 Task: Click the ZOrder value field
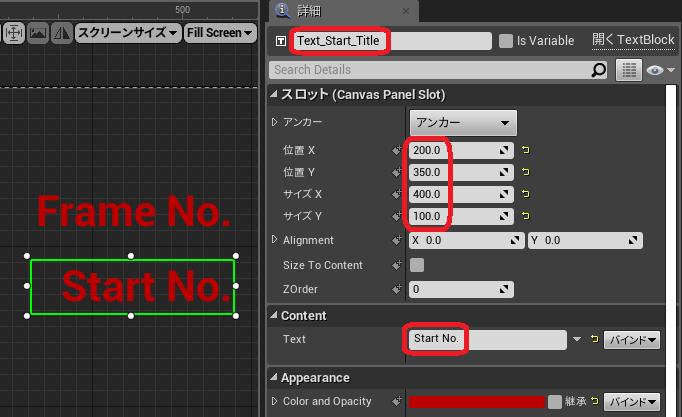point(461,289)
